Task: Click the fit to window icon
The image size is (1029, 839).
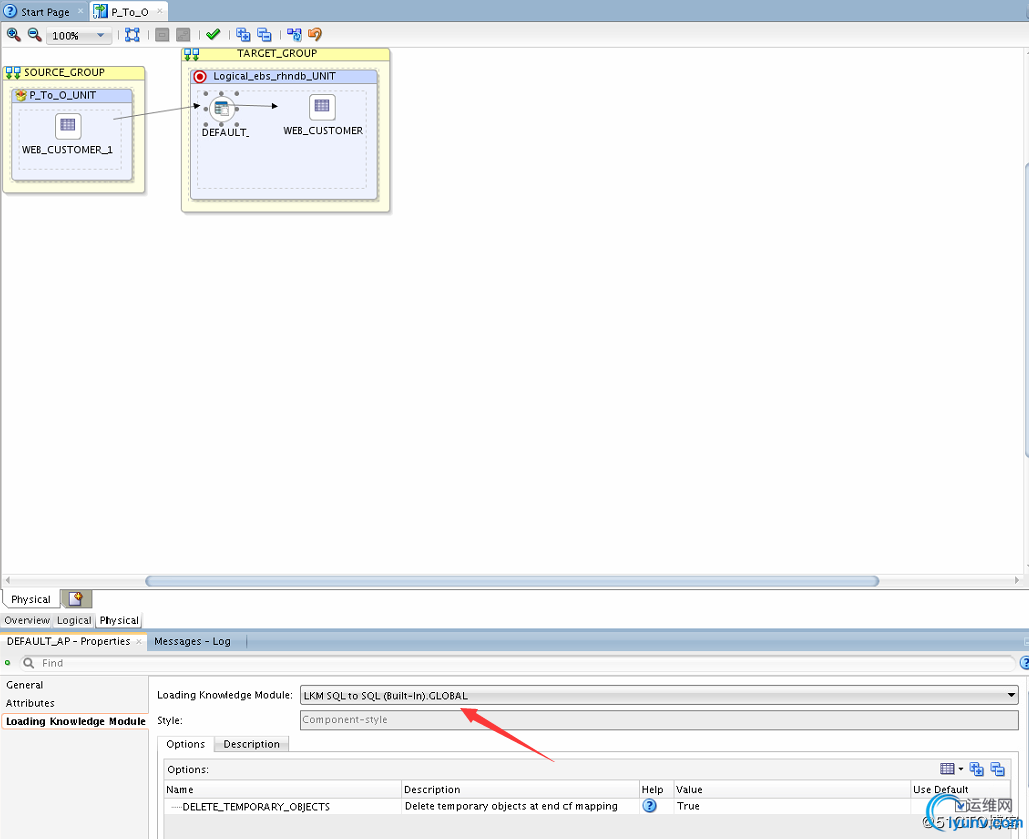Action: click(x=133, y=35)
